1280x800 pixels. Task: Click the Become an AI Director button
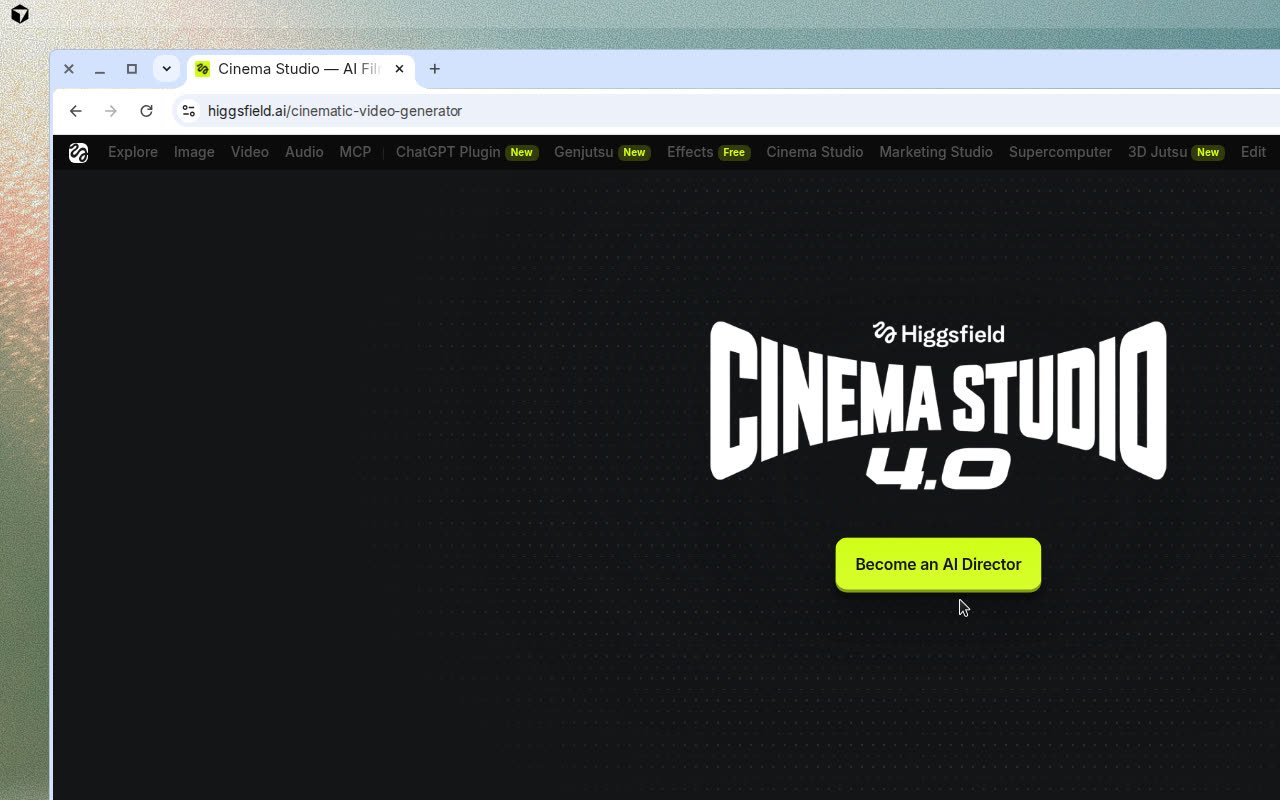[x=938, y=564]
